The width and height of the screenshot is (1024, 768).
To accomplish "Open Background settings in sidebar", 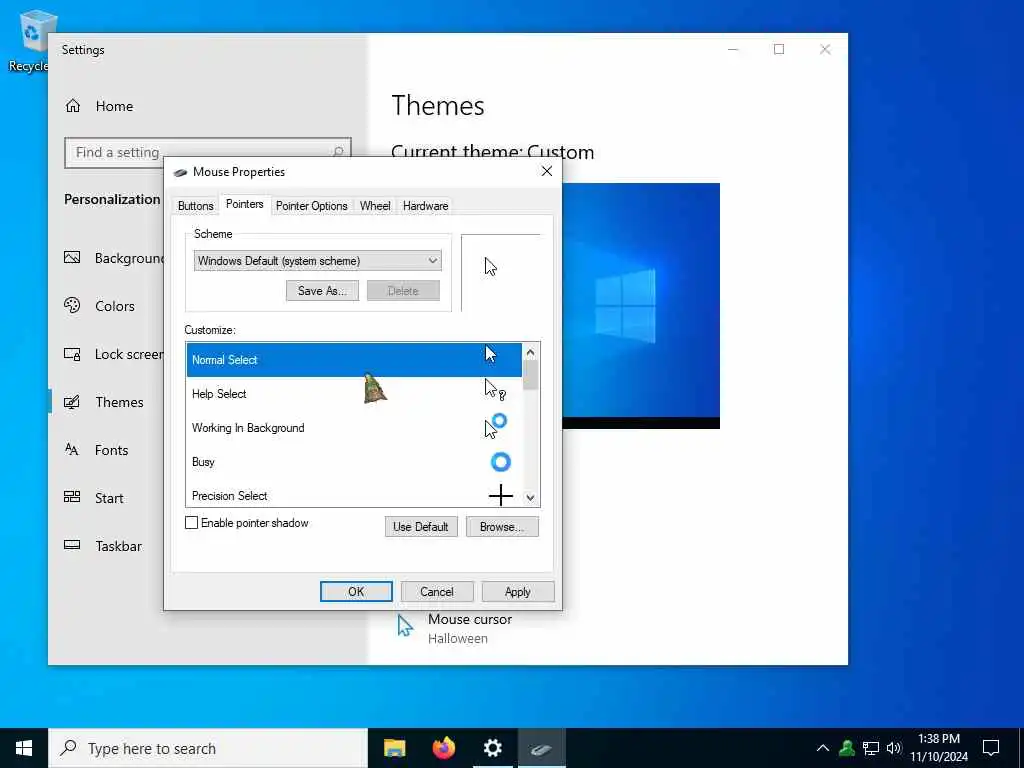I will coord(114,258).
